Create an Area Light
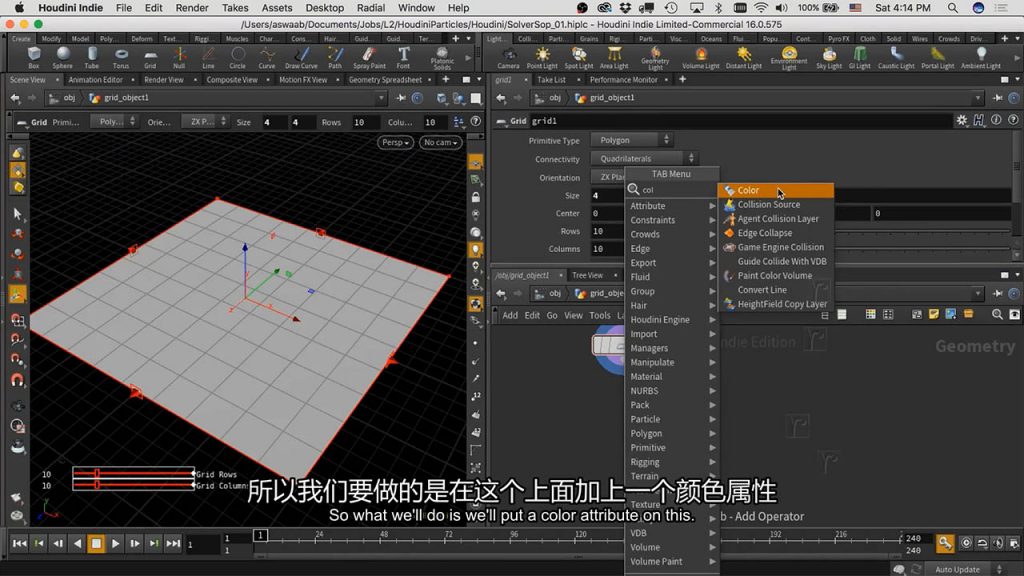The width and height of the screenshot is (1024, 576). point(614,57)
